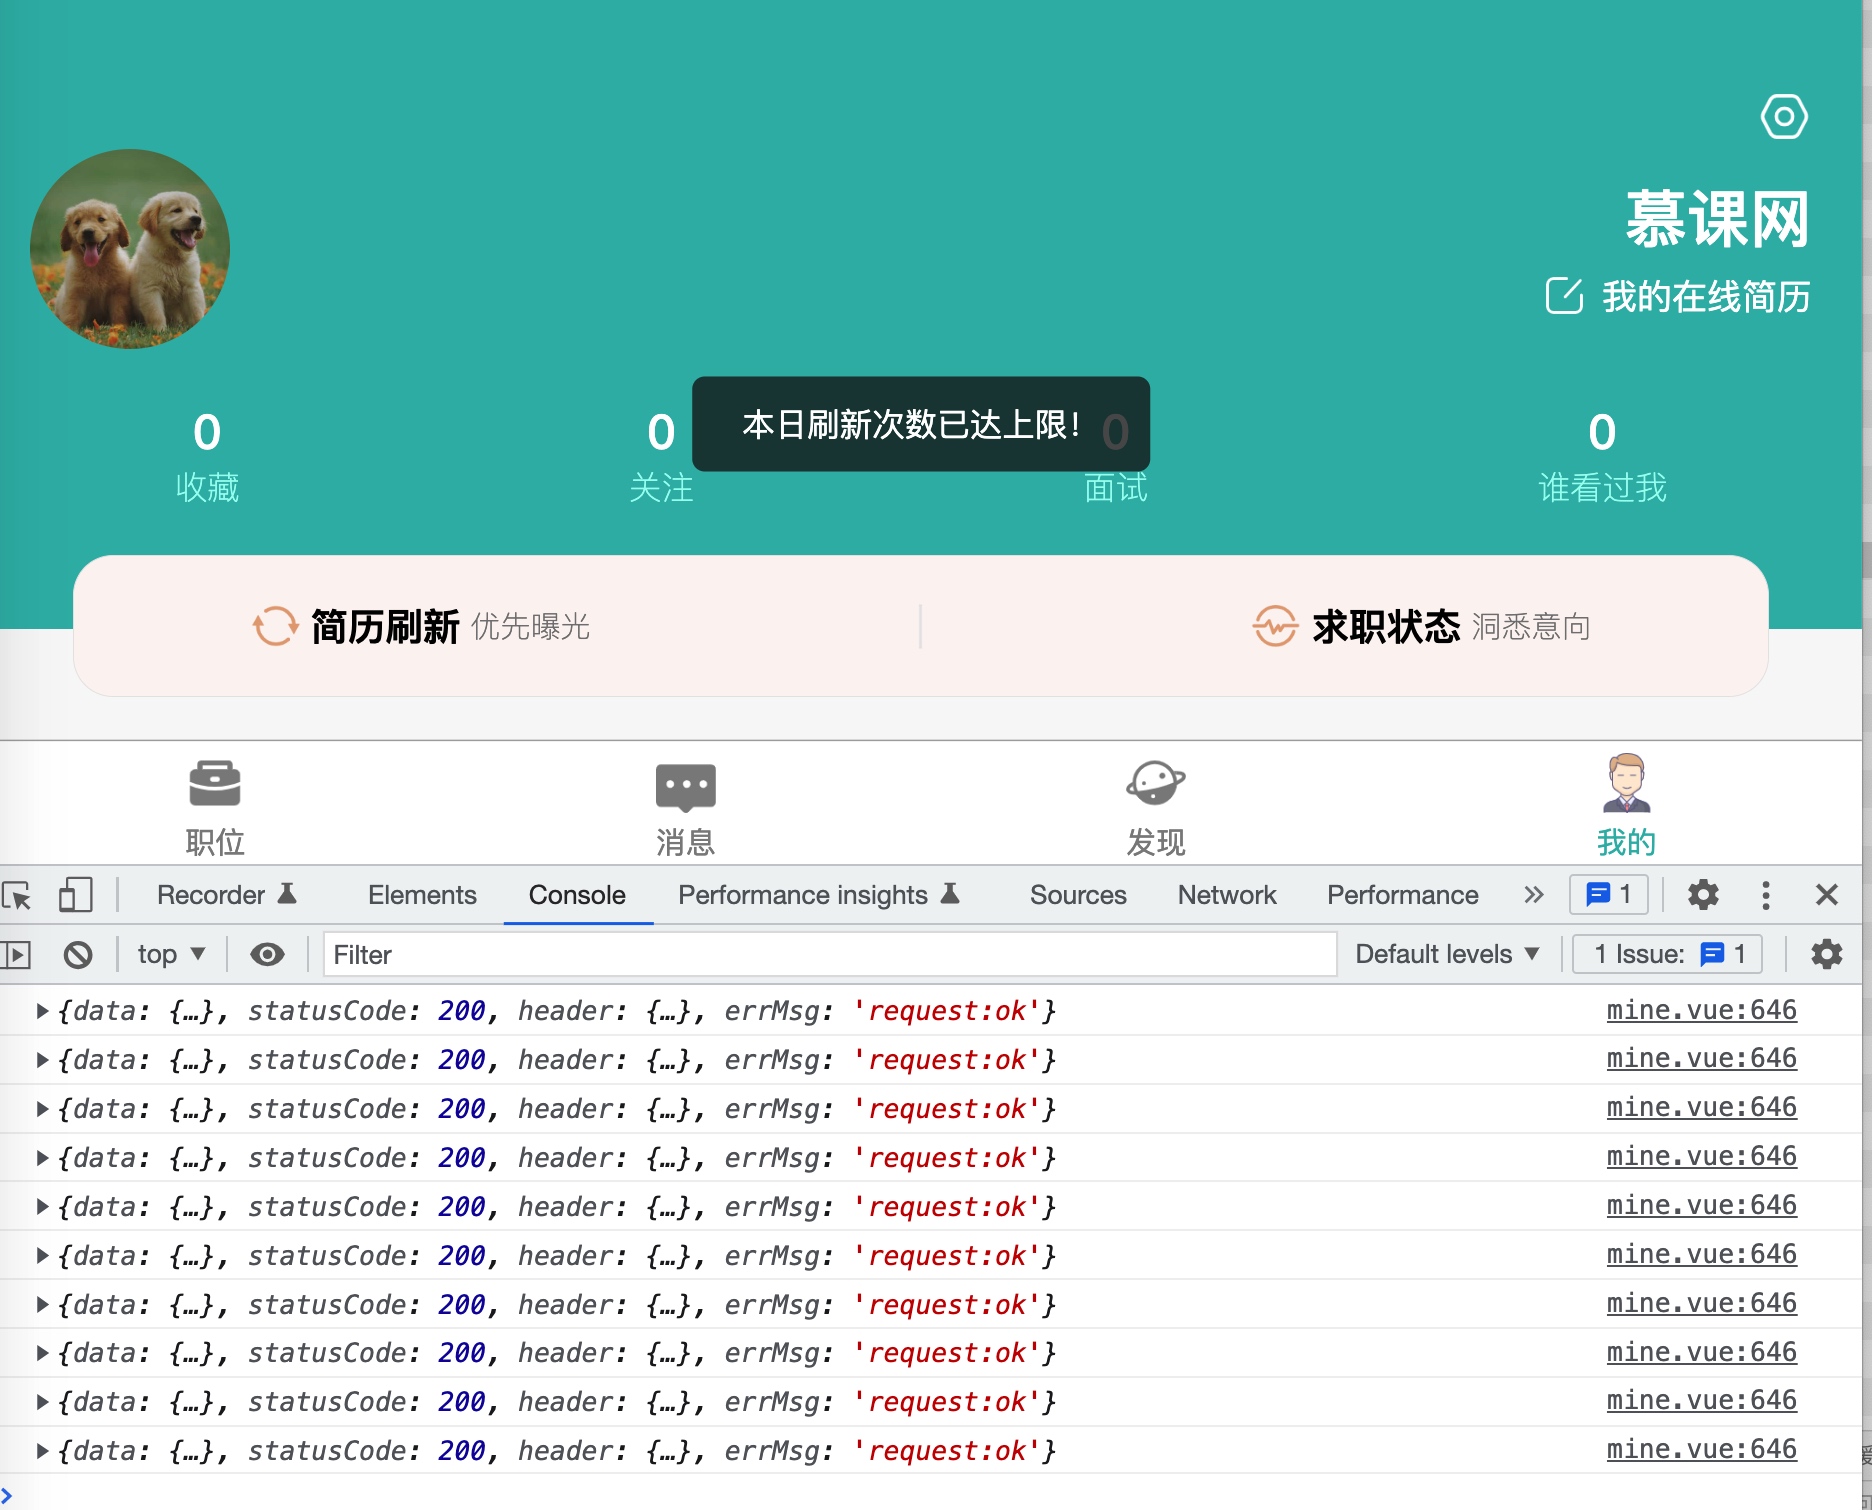Show more DevTools tabs chevron

1534,895
